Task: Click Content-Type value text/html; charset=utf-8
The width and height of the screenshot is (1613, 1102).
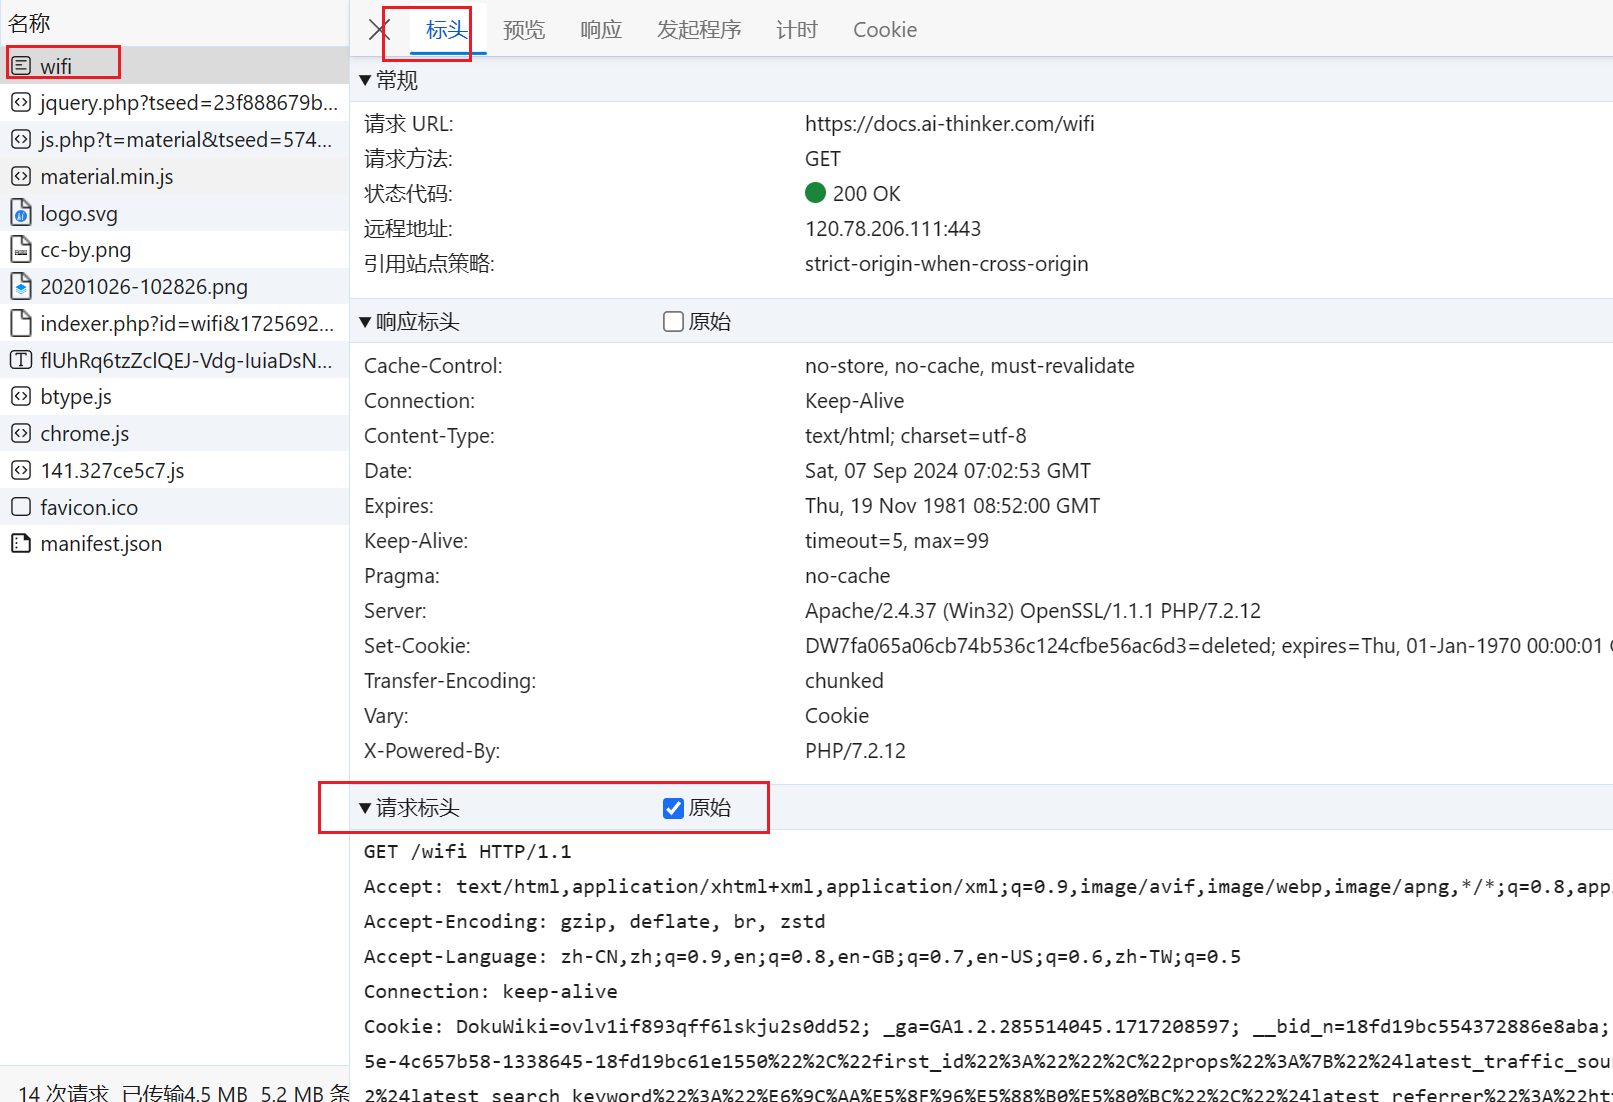Action: pyautogui.click(x=915, y=435)
